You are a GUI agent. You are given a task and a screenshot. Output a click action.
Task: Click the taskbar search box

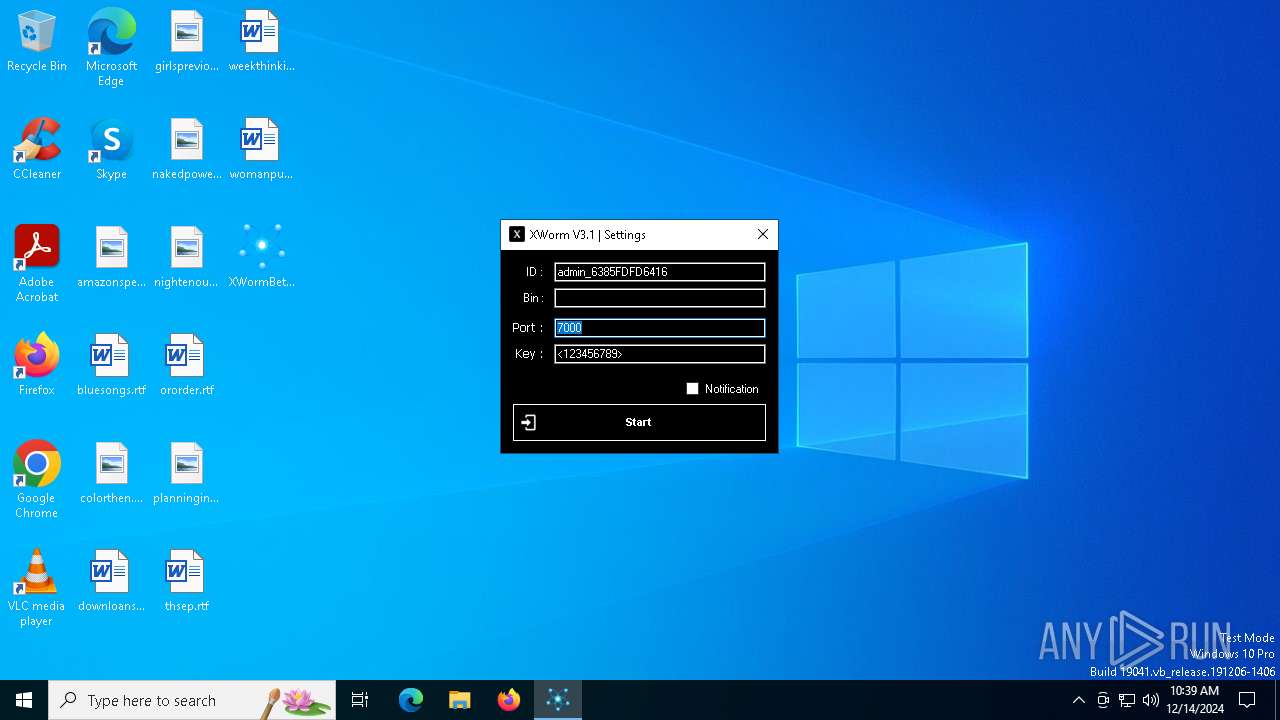point(192,700)
